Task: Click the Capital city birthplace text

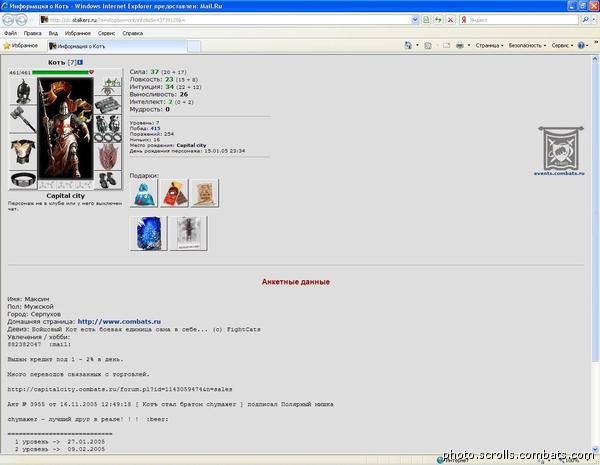Action: point(191,145)
